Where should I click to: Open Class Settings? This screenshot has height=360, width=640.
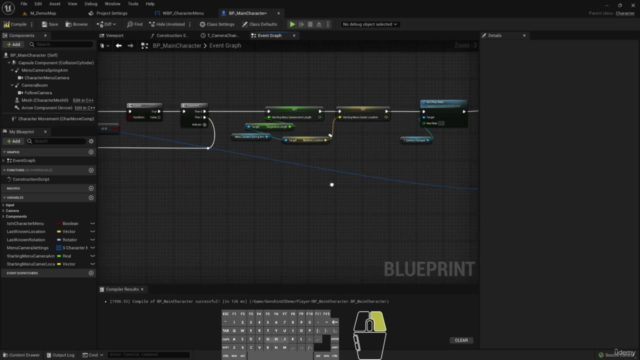(x=217, y=24)
